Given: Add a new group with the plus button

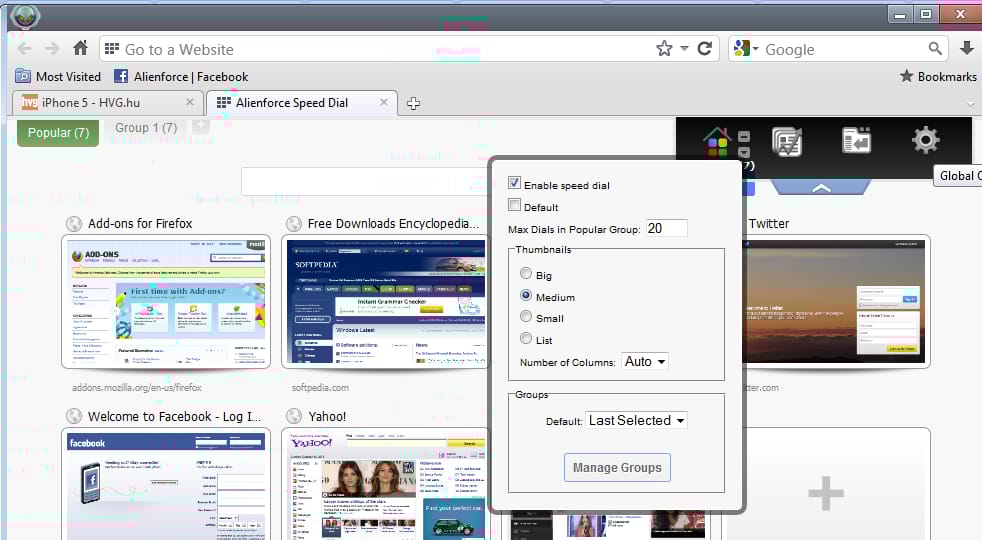Looking at the screenshot, I should click(x=200, y=127).
